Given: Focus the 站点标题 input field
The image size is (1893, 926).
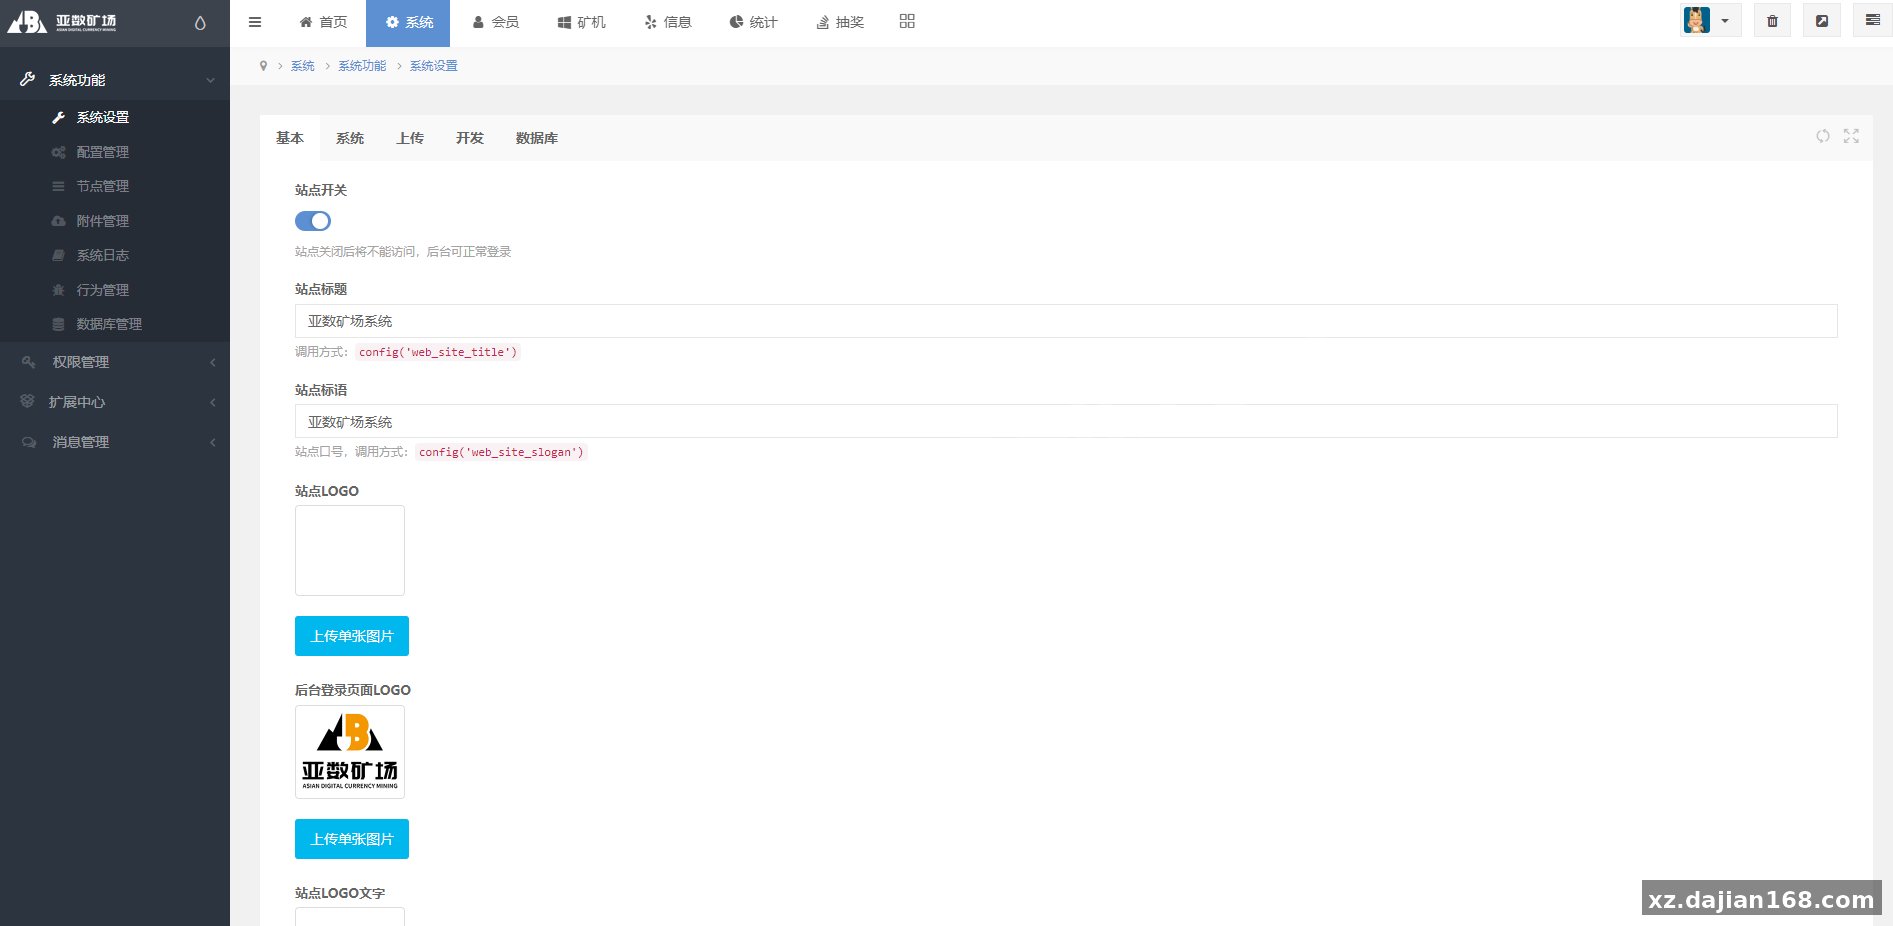Looking at the screenshot, I should click(1066, 321).
